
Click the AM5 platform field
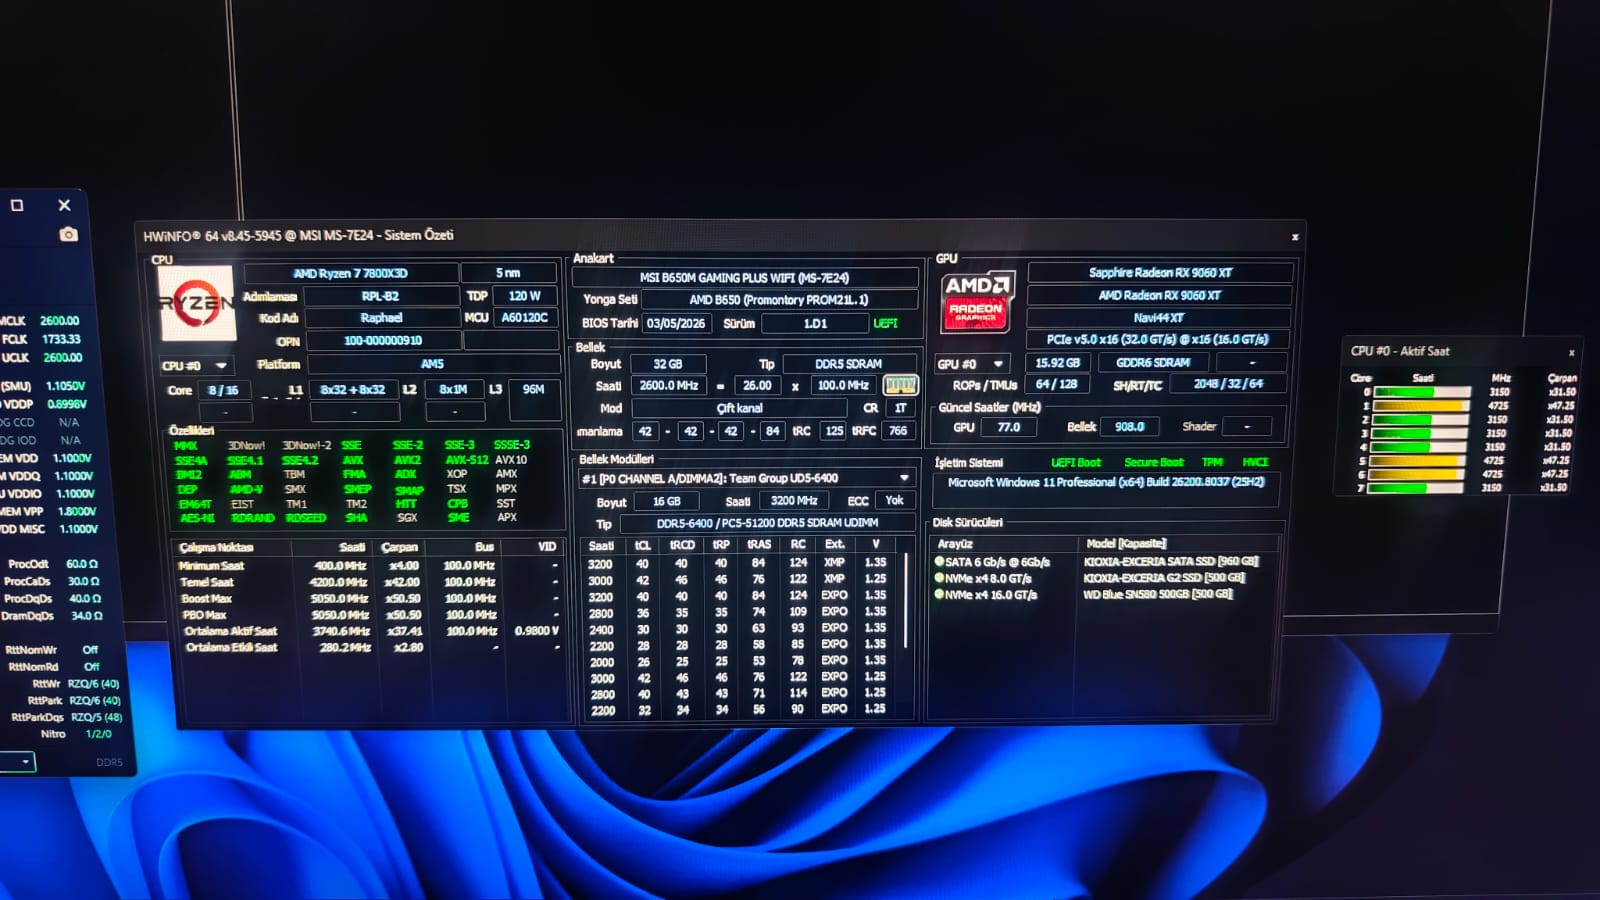[432, 364]
